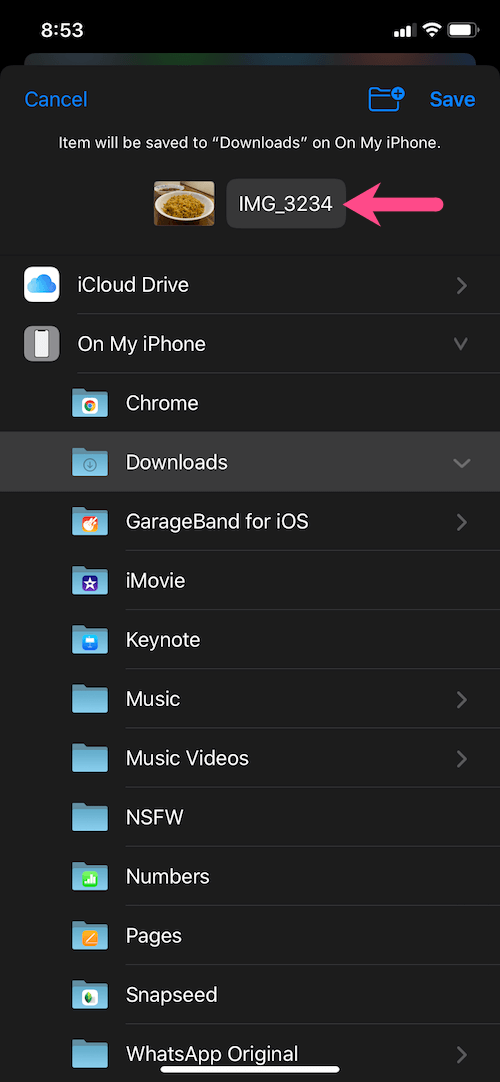
Task: Tap the iMovie folder icon
Action: 90,581
